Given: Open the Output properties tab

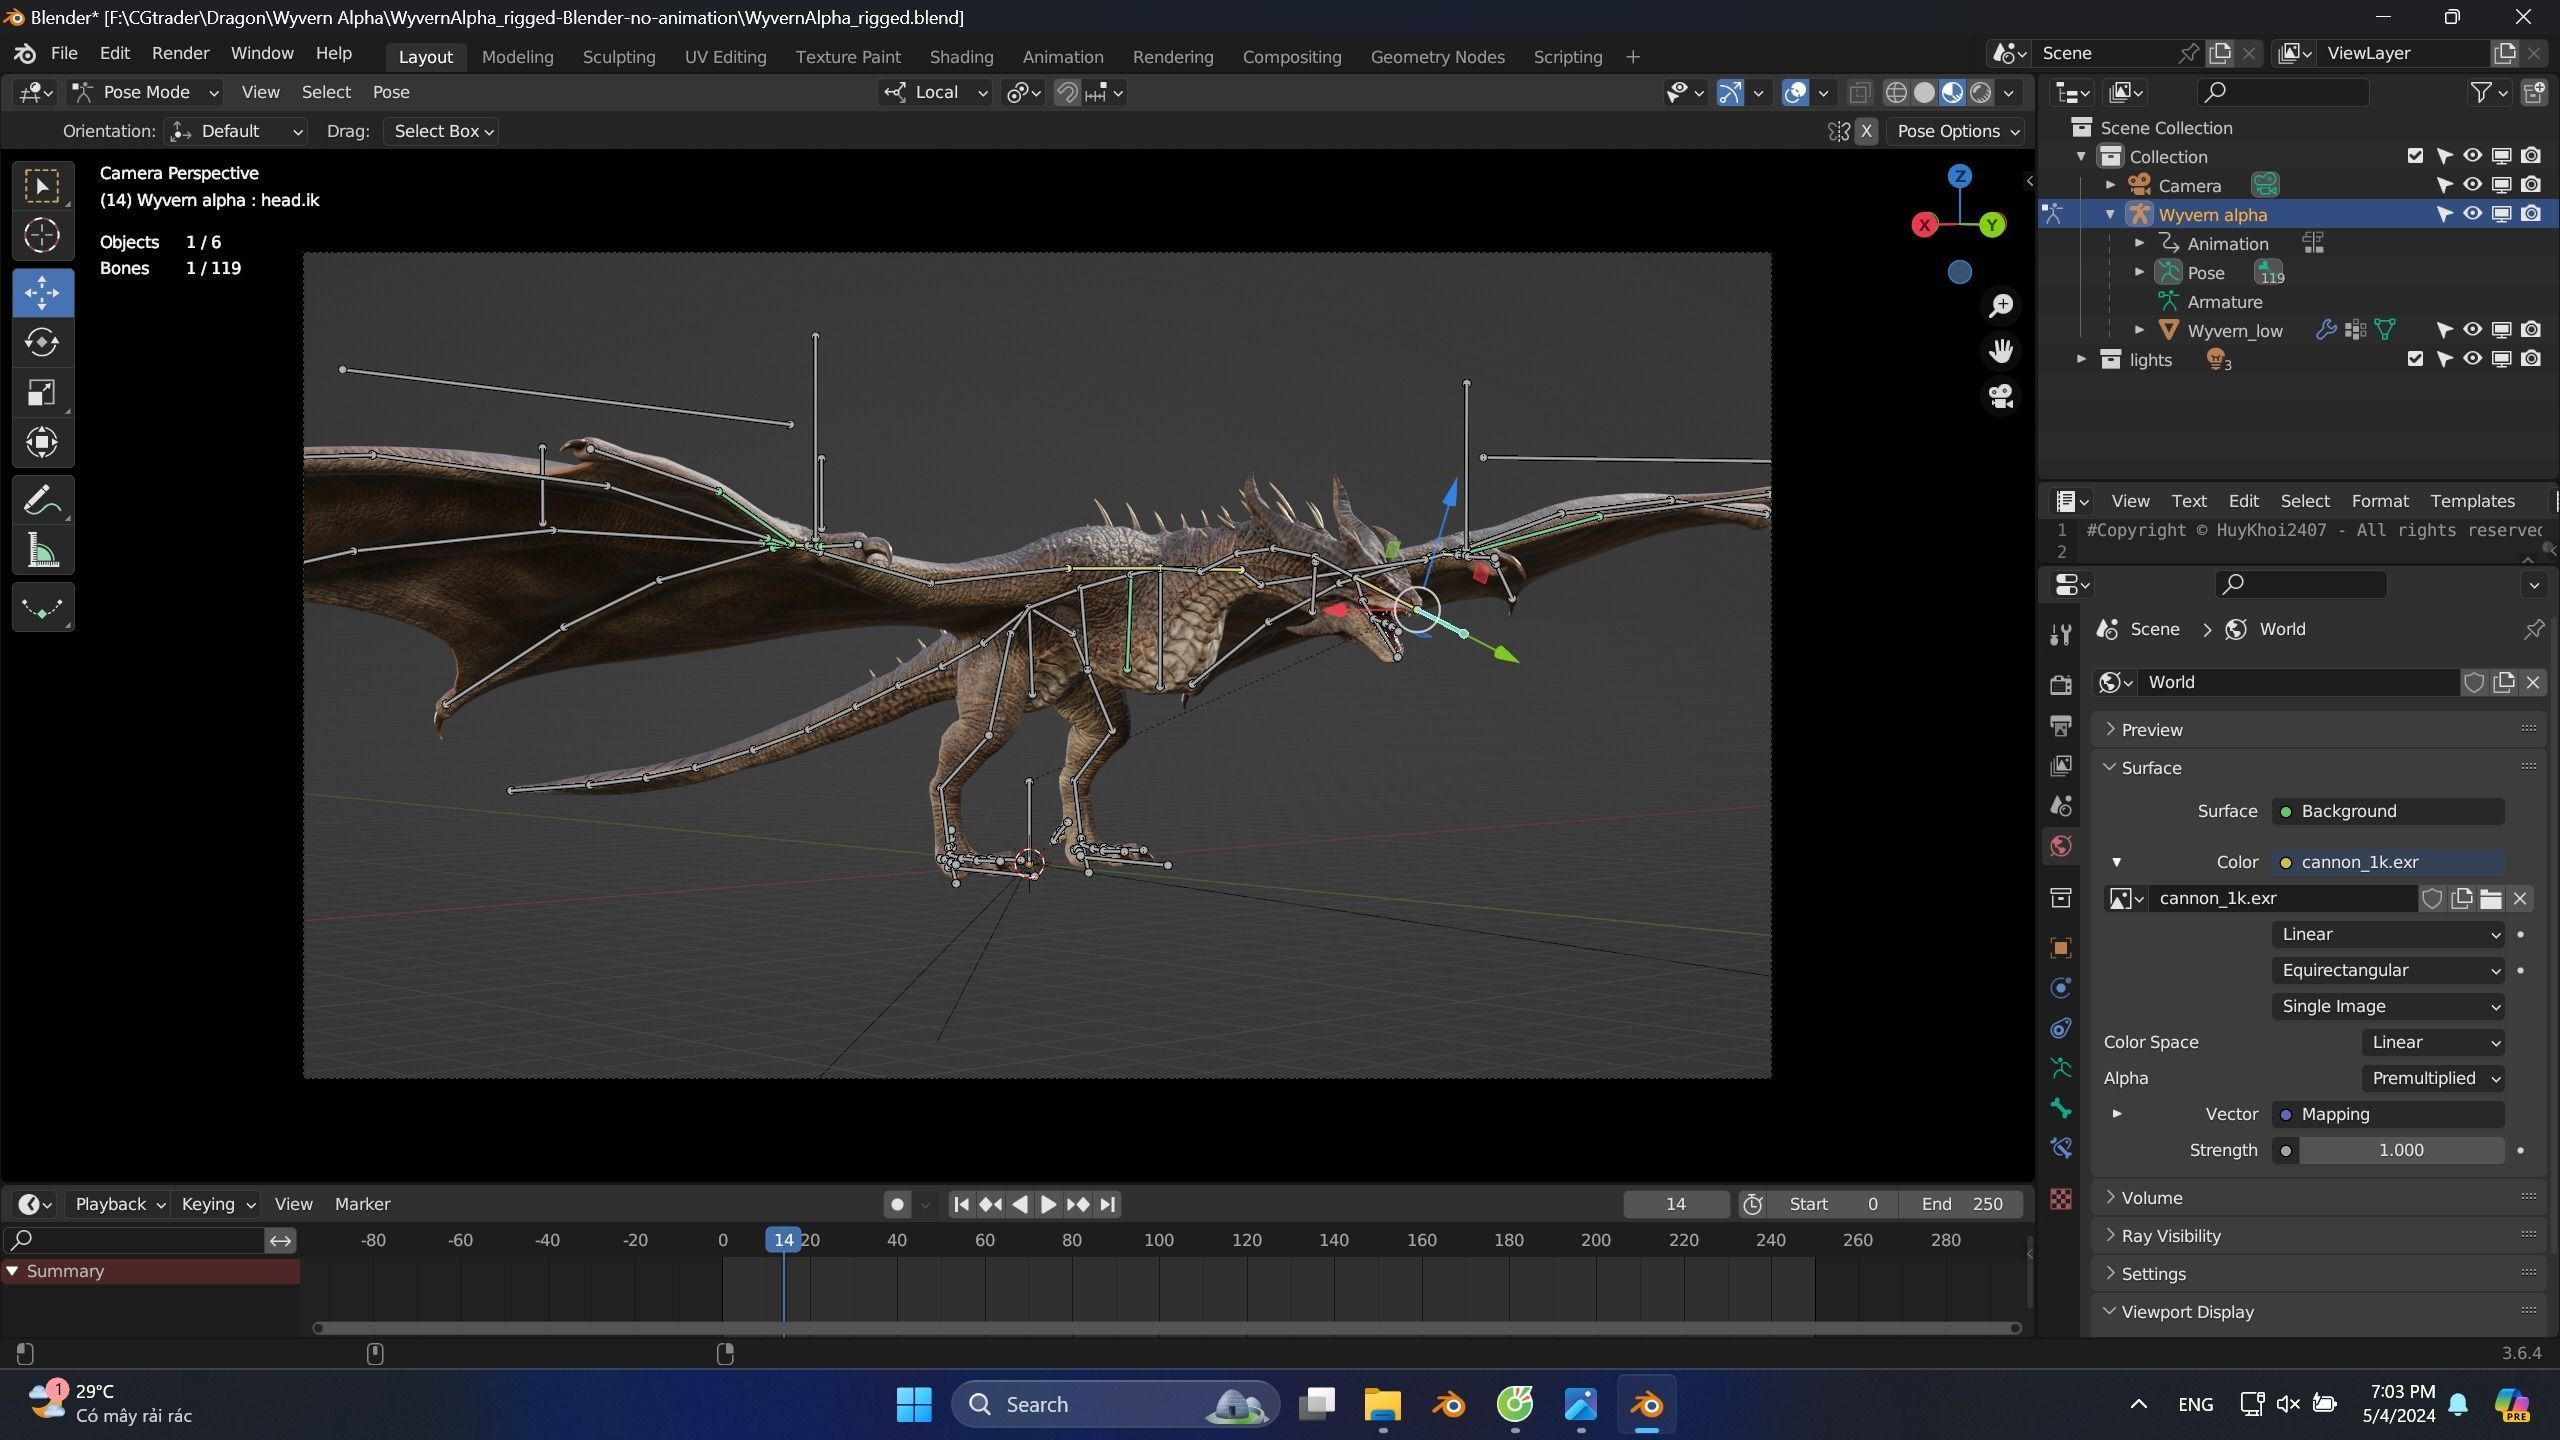Looking at the screenshot, I should (x=2060, y=725).
